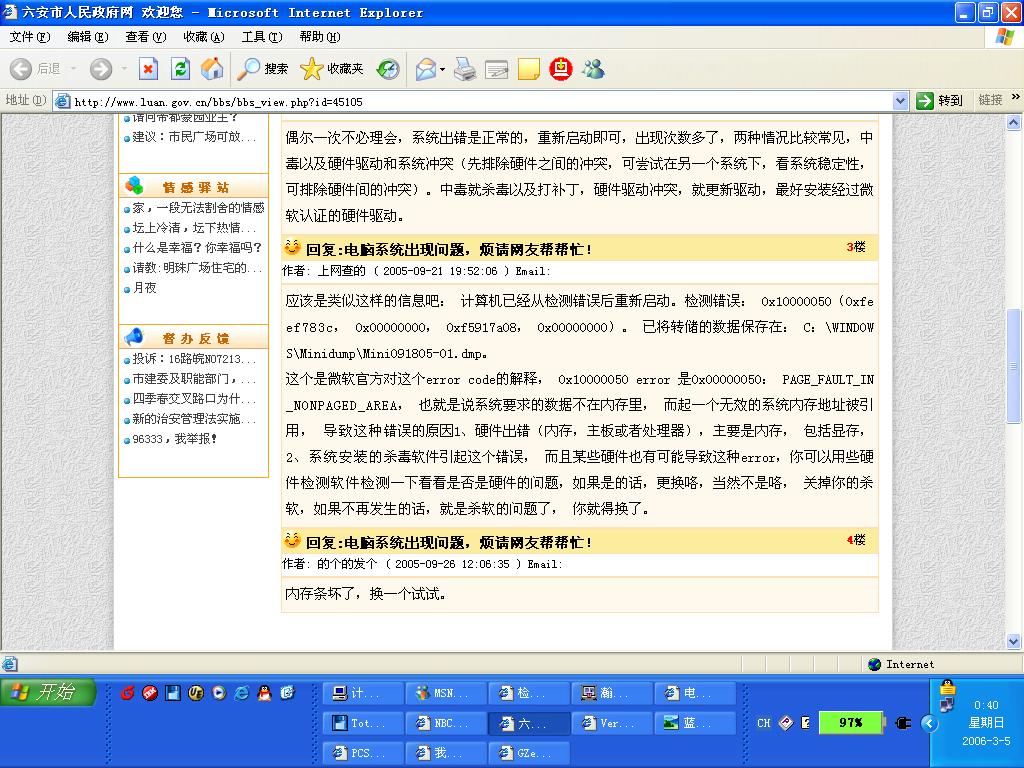Open the 查看(V) menu
The width and height of the screenshot is (1024, 768).
[x=145, y=37]
